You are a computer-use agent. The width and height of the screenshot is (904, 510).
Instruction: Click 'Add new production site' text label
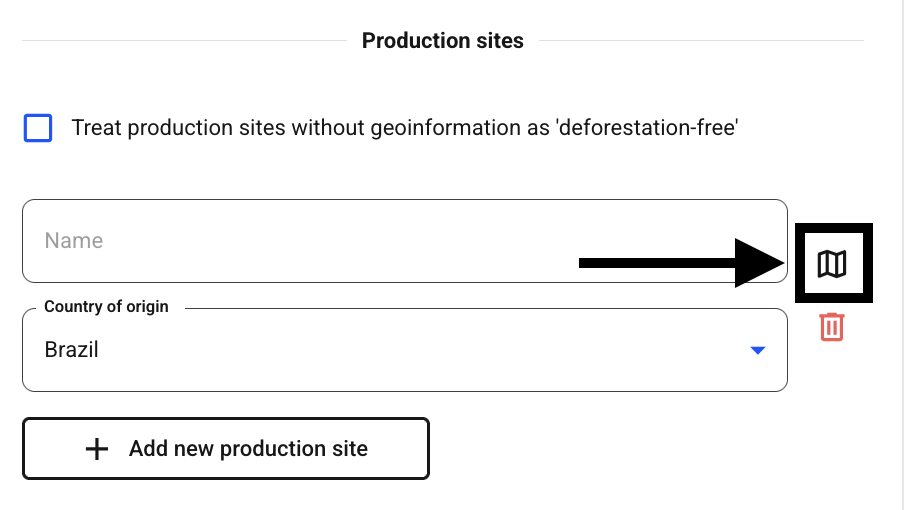coord(248,449)
